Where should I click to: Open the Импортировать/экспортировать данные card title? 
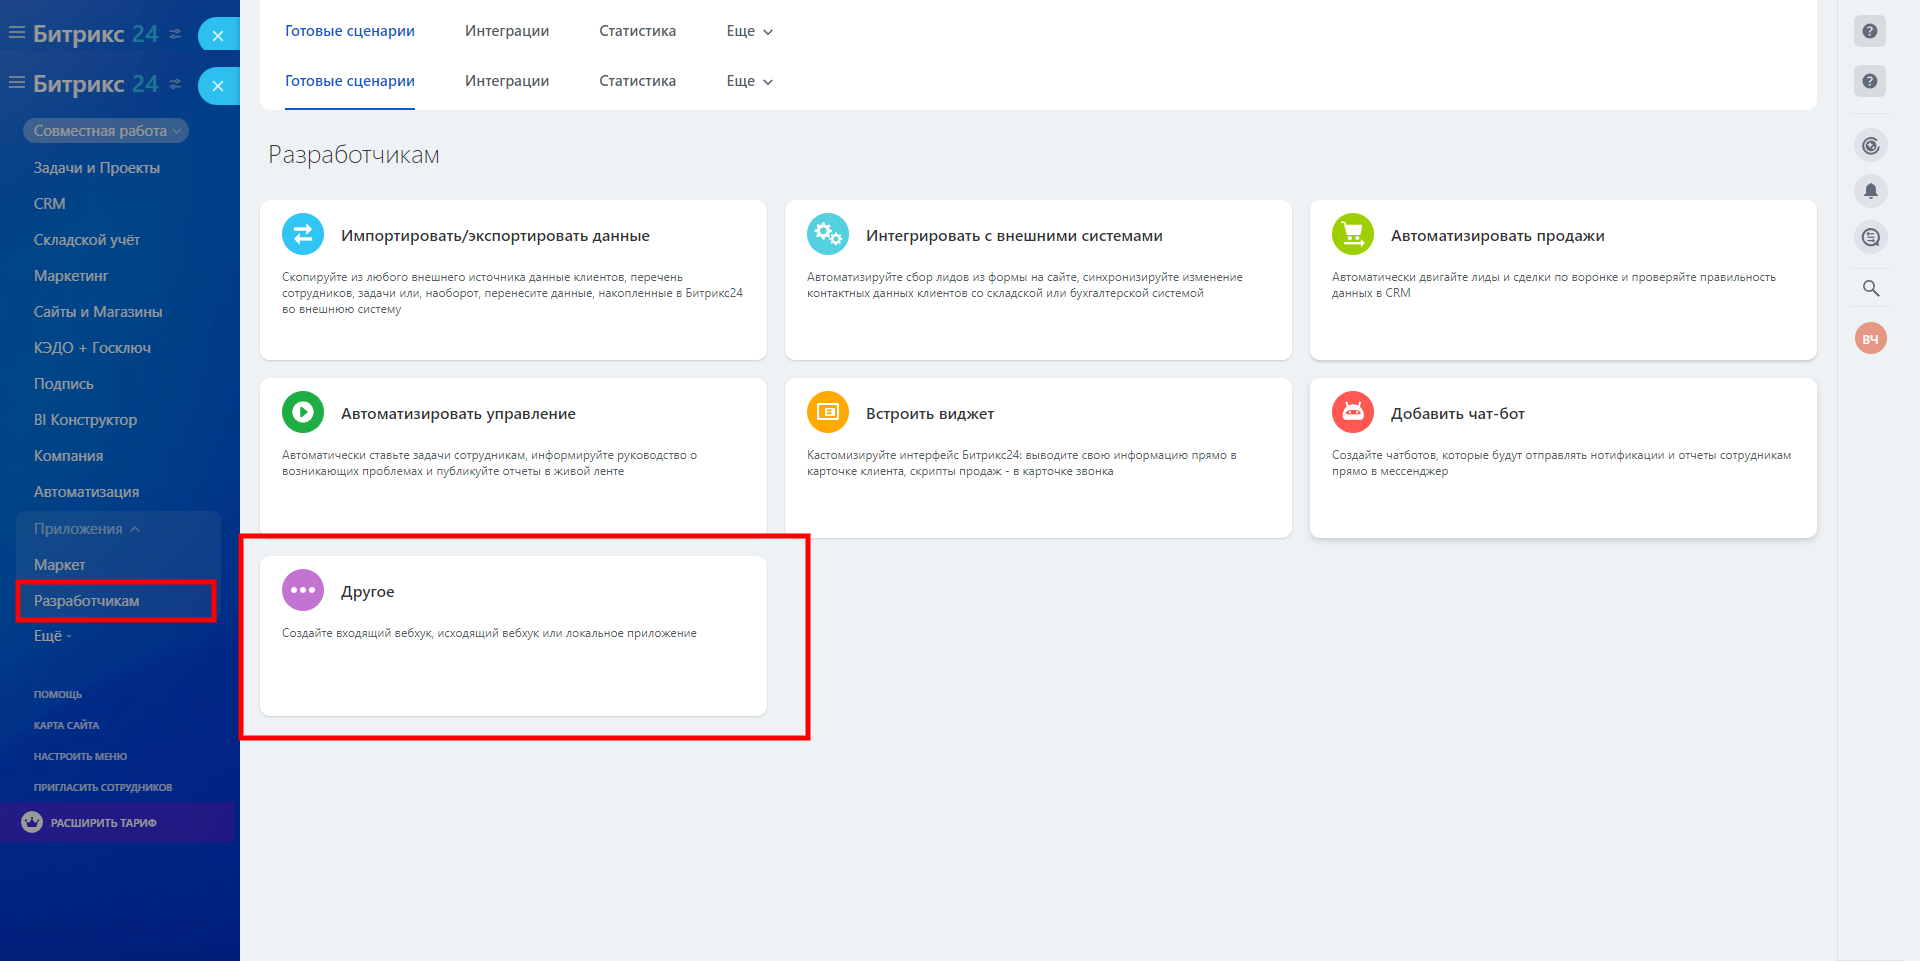(x=495, y=236)
